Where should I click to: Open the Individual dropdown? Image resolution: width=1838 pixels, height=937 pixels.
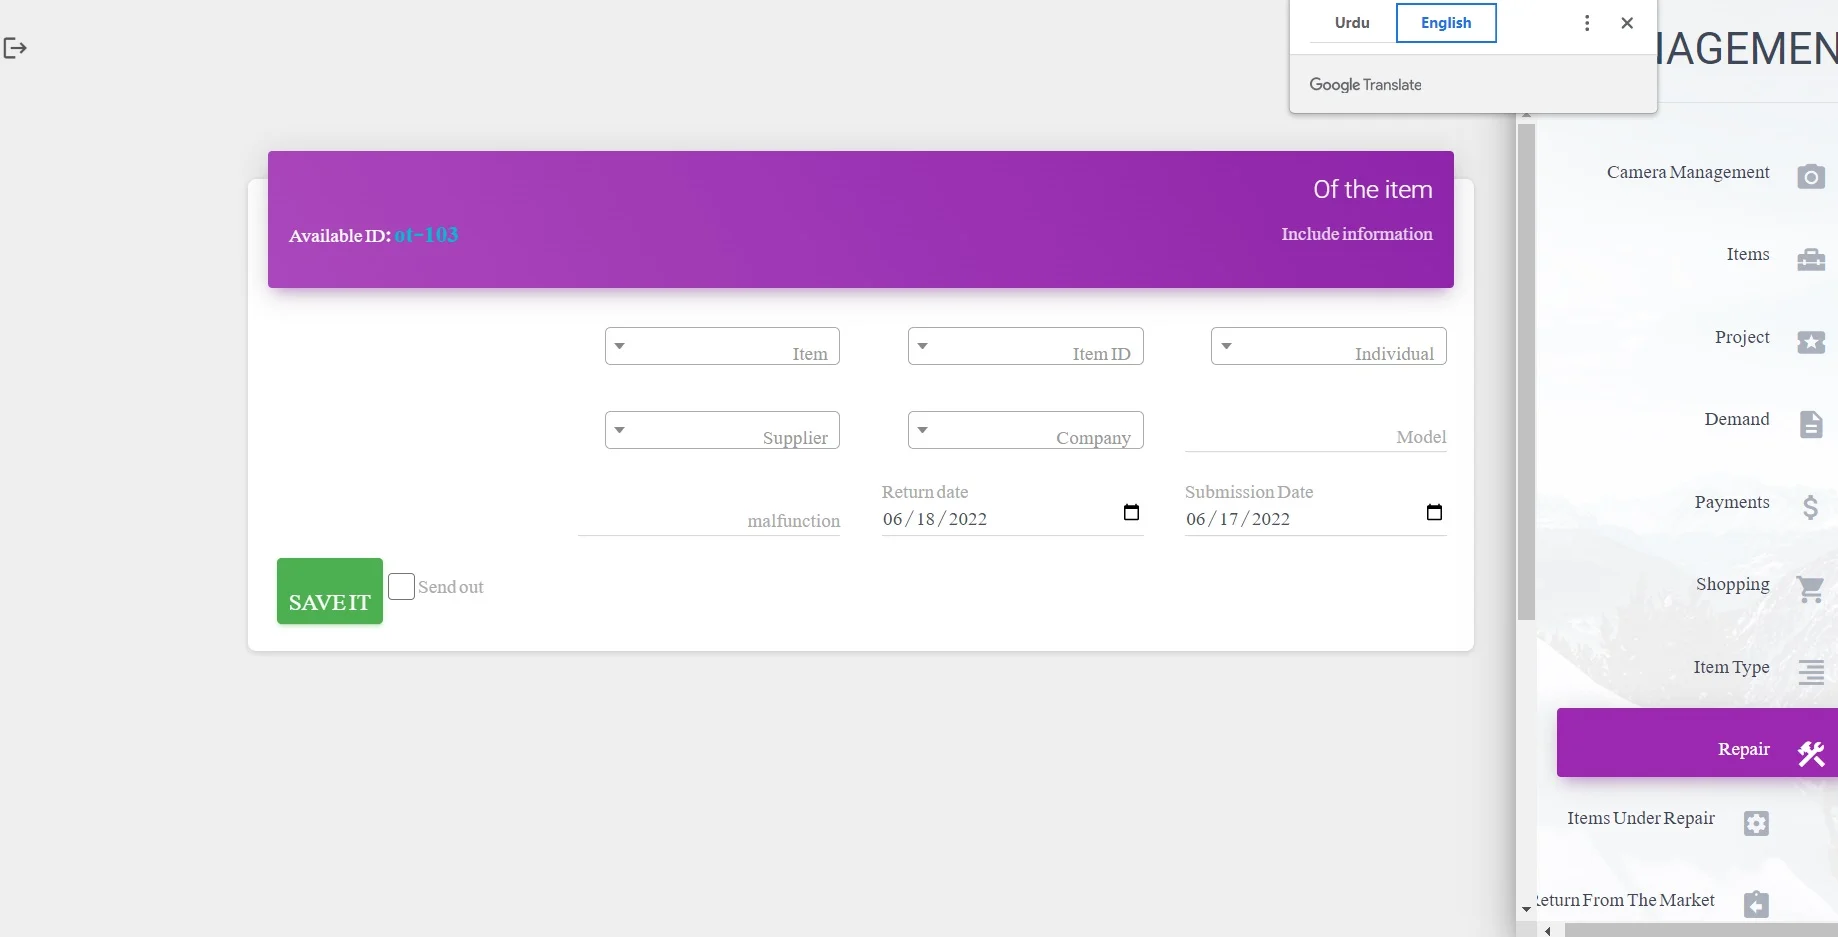(x=1328, y=347)
